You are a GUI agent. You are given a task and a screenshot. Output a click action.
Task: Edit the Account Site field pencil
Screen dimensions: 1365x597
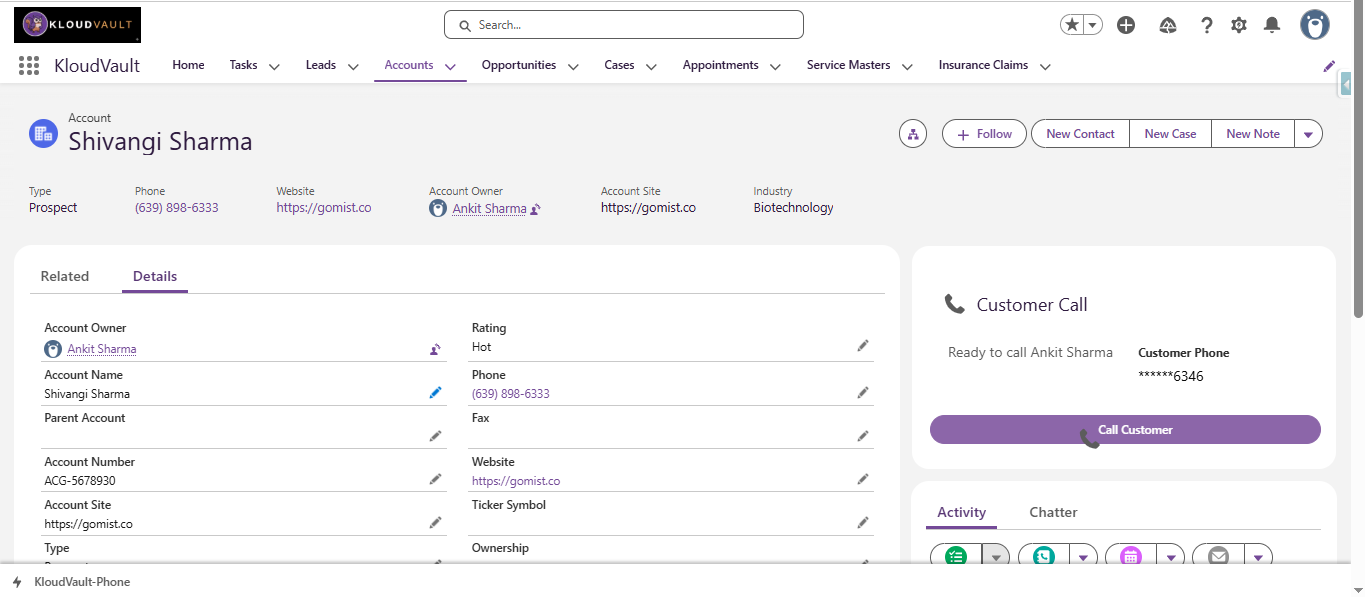435,522
